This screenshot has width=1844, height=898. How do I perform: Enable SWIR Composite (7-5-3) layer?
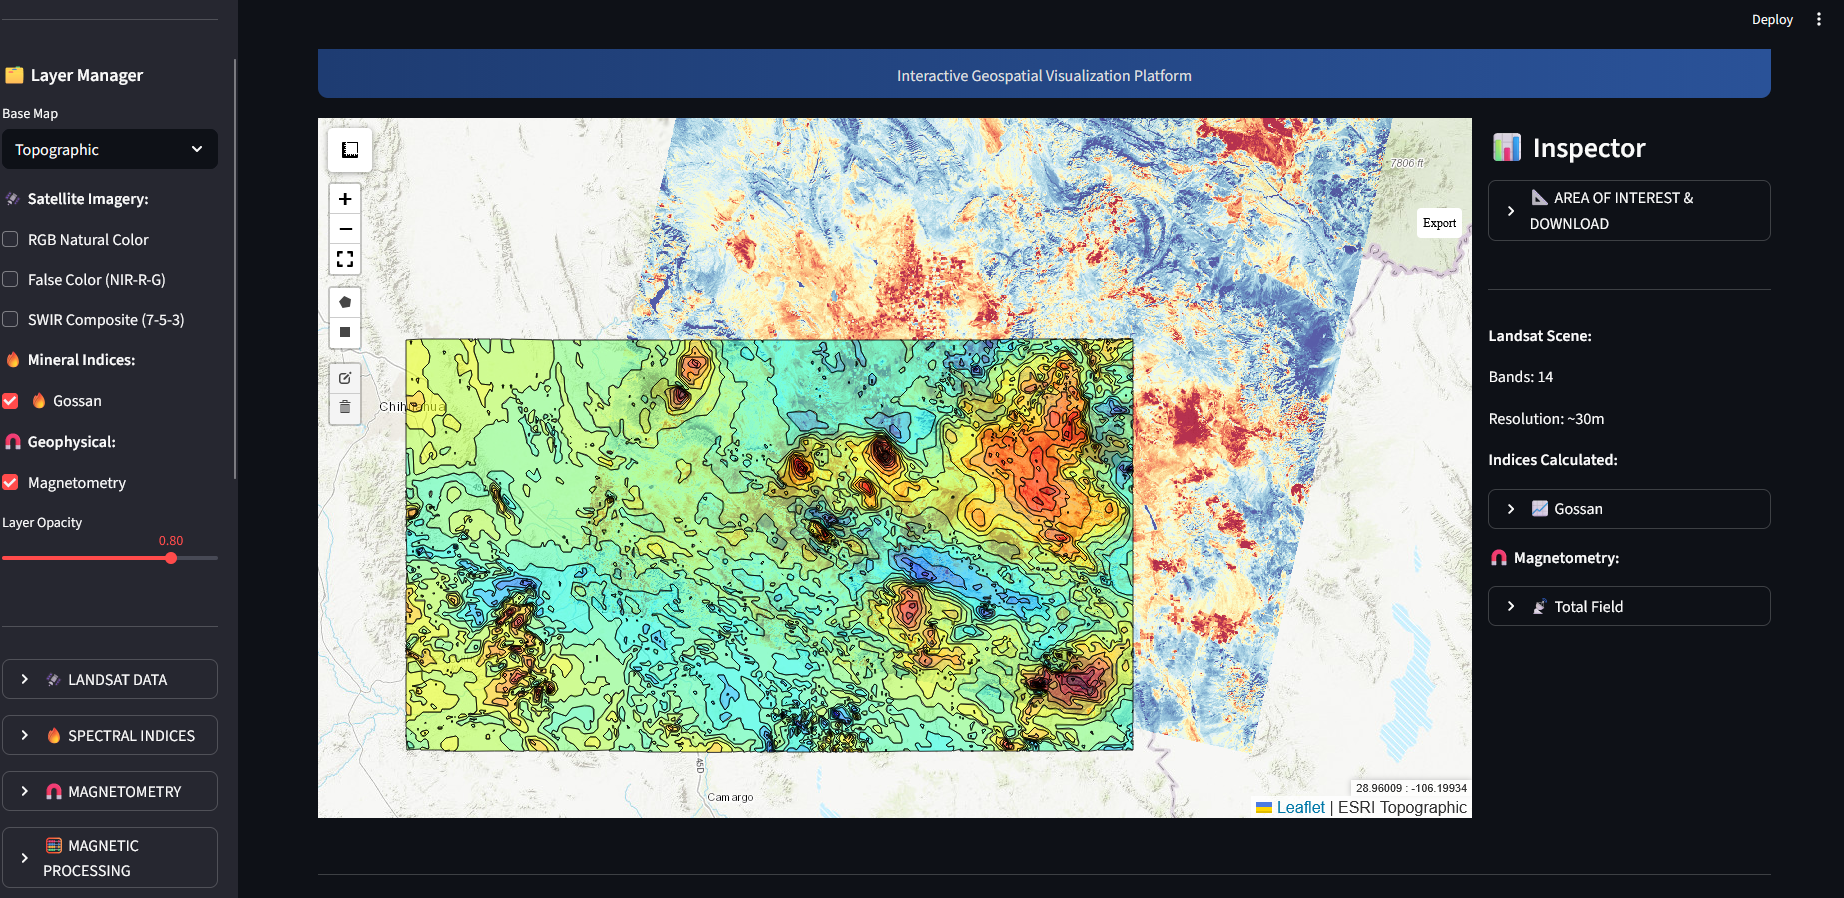(11, 320)
